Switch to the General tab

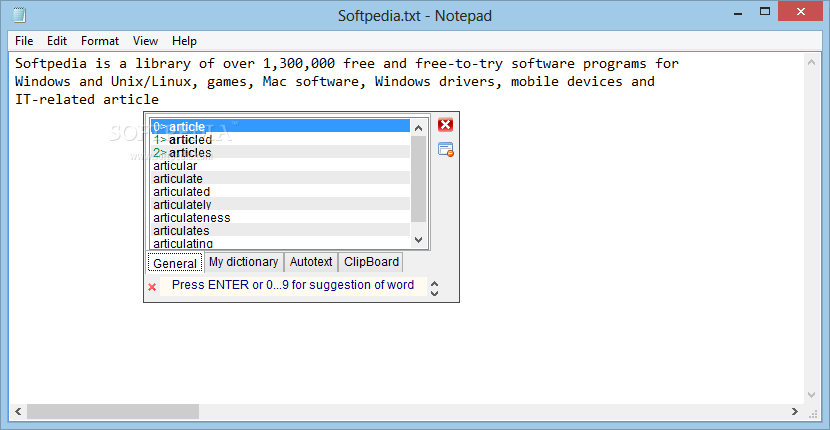pos(175,263)
